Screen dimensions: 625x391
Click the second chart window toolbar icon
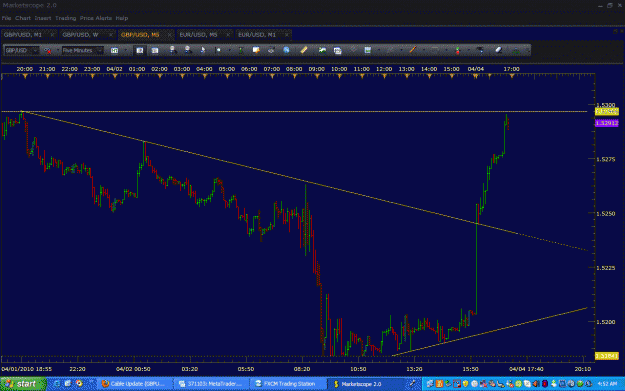pyautogui.click(x=155, y=51)
